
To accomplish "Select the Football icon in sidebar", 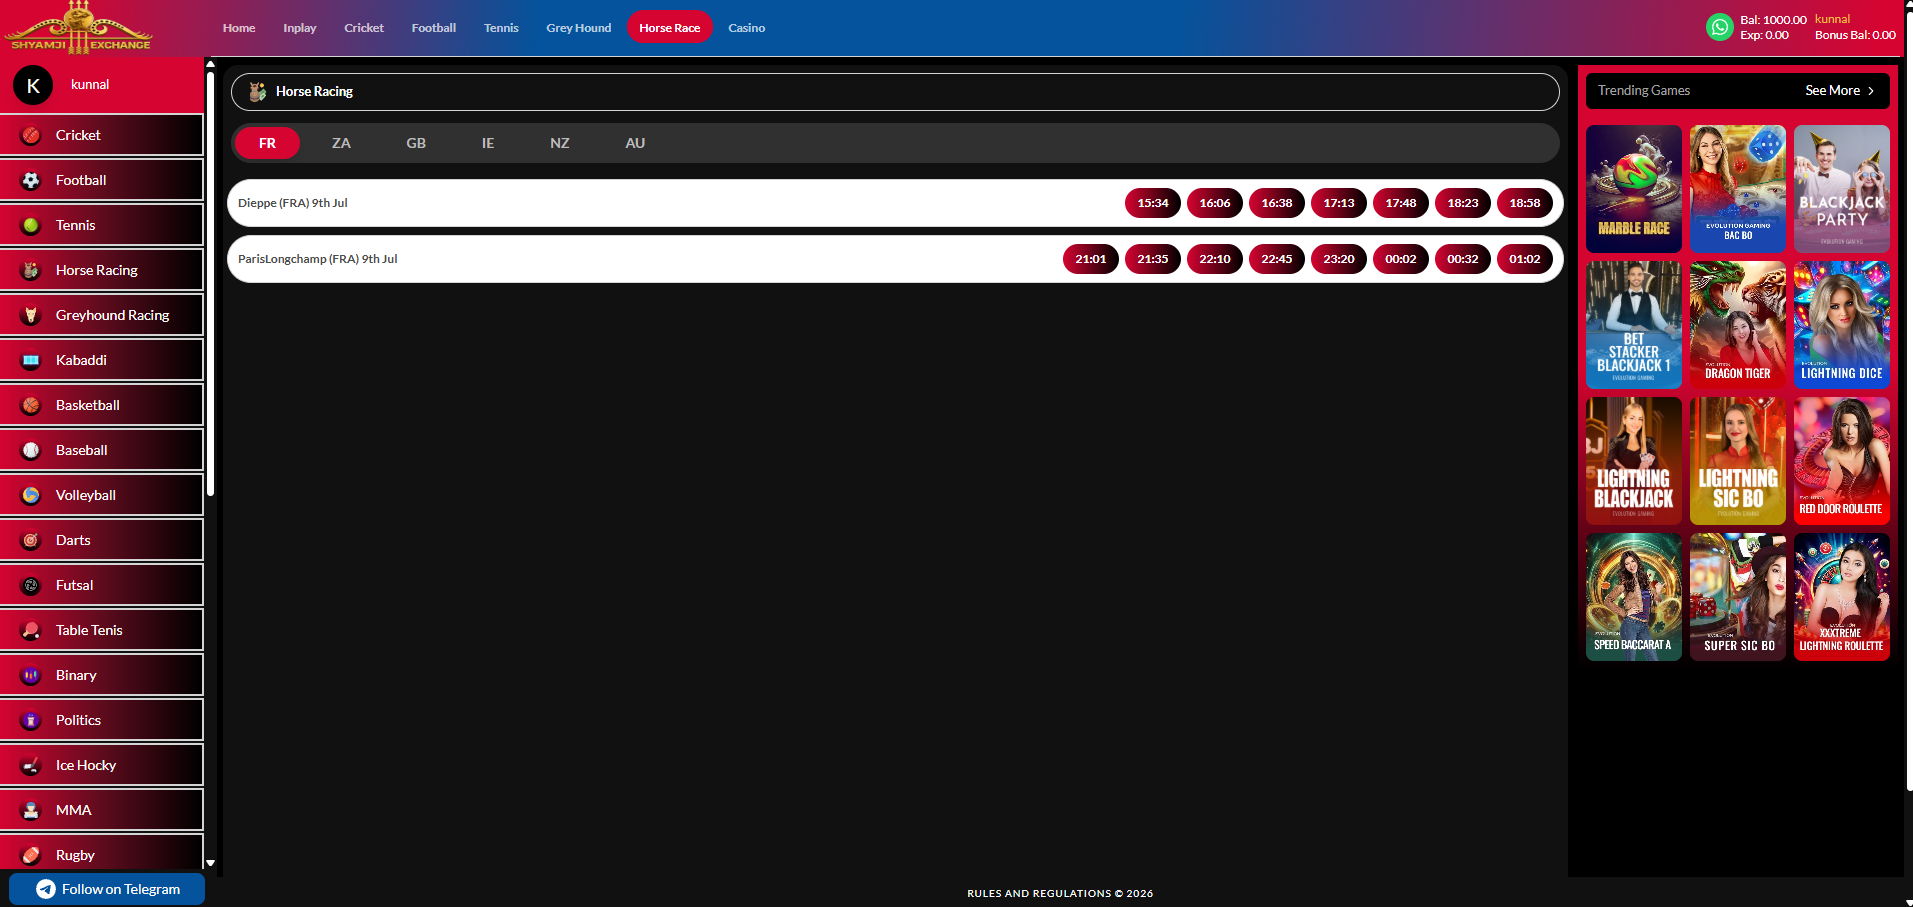I will pos(31,180).
